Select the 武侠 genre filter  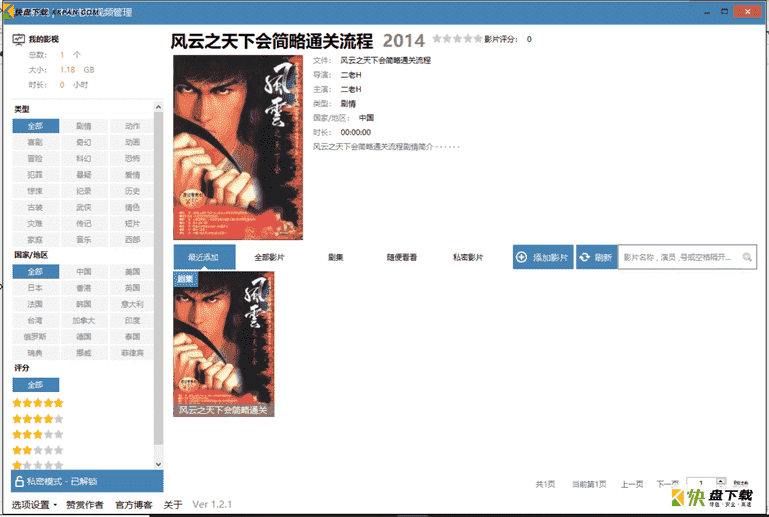click(84, 207)
